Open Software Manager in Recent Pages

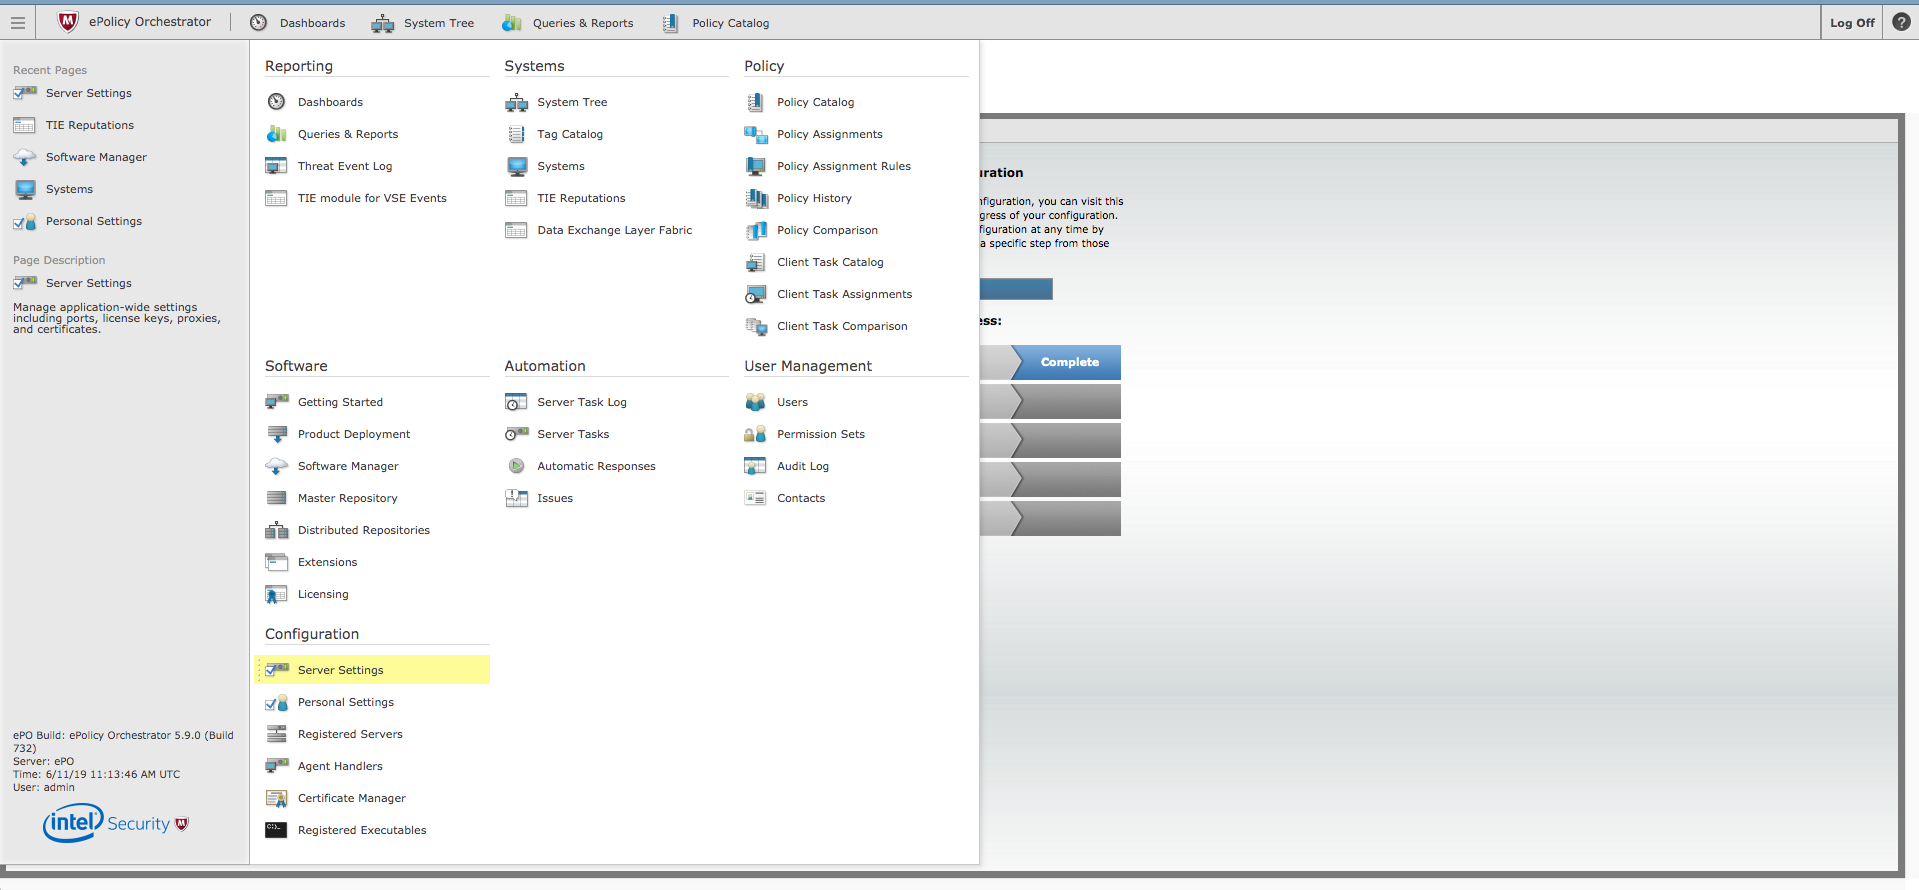click(x=96, y=157)
